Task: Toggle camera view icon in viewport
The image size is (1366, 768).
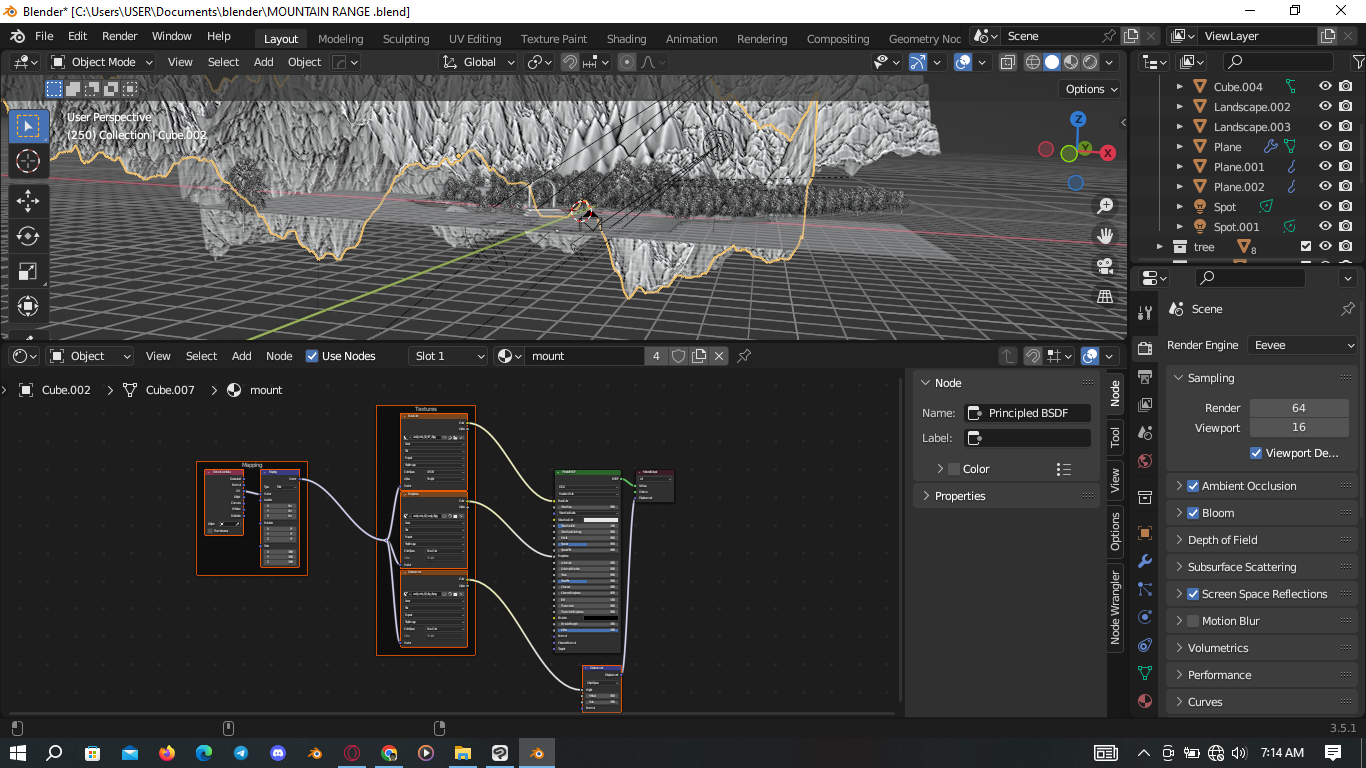Action: tap(1105, 266)
